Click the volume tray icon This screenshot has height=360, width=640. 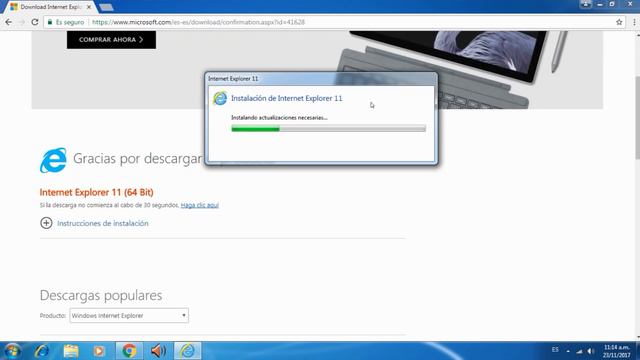pos(591,351)
